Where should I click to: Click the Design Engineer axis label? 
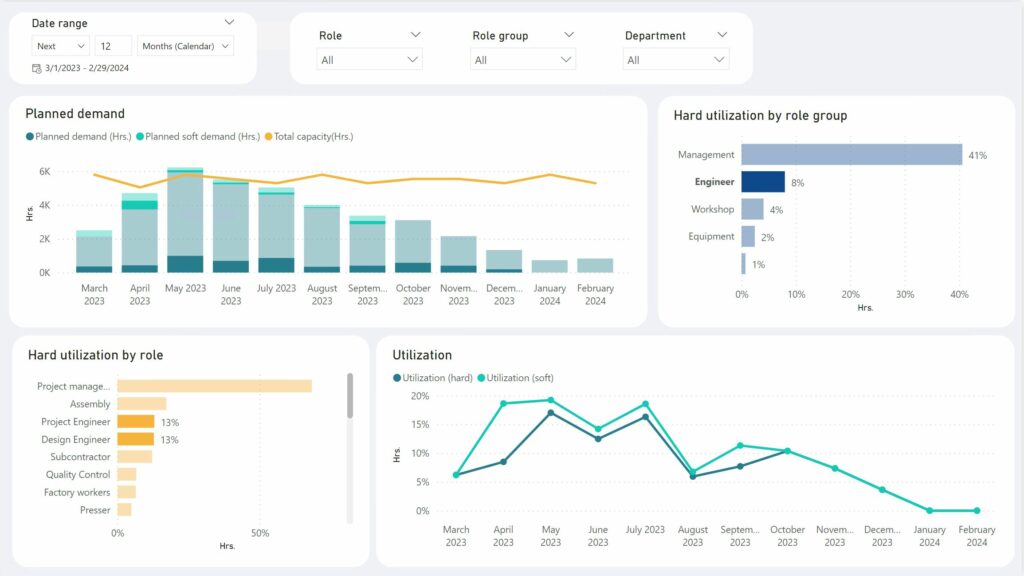(75, 439)
